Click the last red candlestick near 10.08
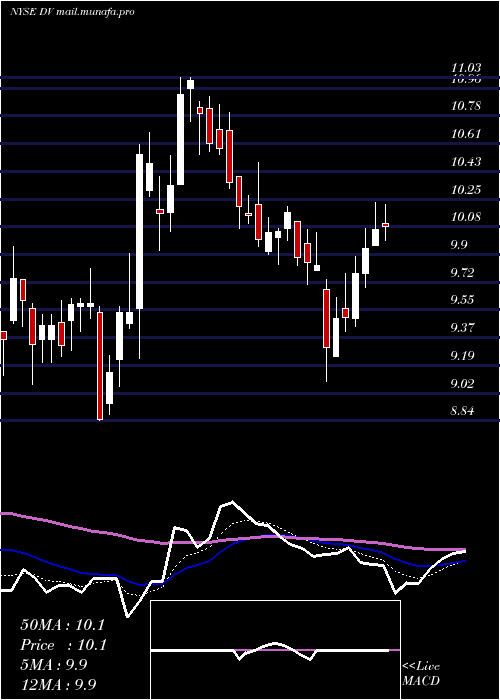The image size is (500, 700). coord(385,225)
